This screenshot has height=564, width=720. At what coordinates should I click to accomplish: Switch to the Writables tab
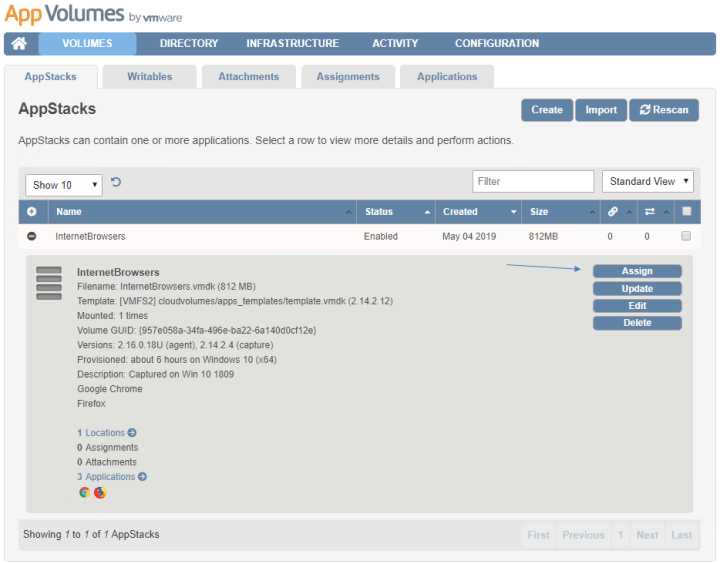coord(150,77)
